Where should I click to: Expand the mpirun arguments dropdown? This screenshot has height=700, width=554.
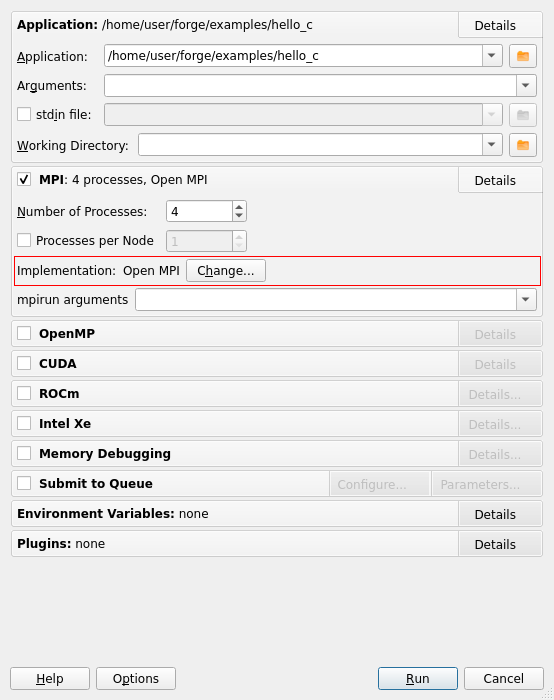click(x=526, y=300)
